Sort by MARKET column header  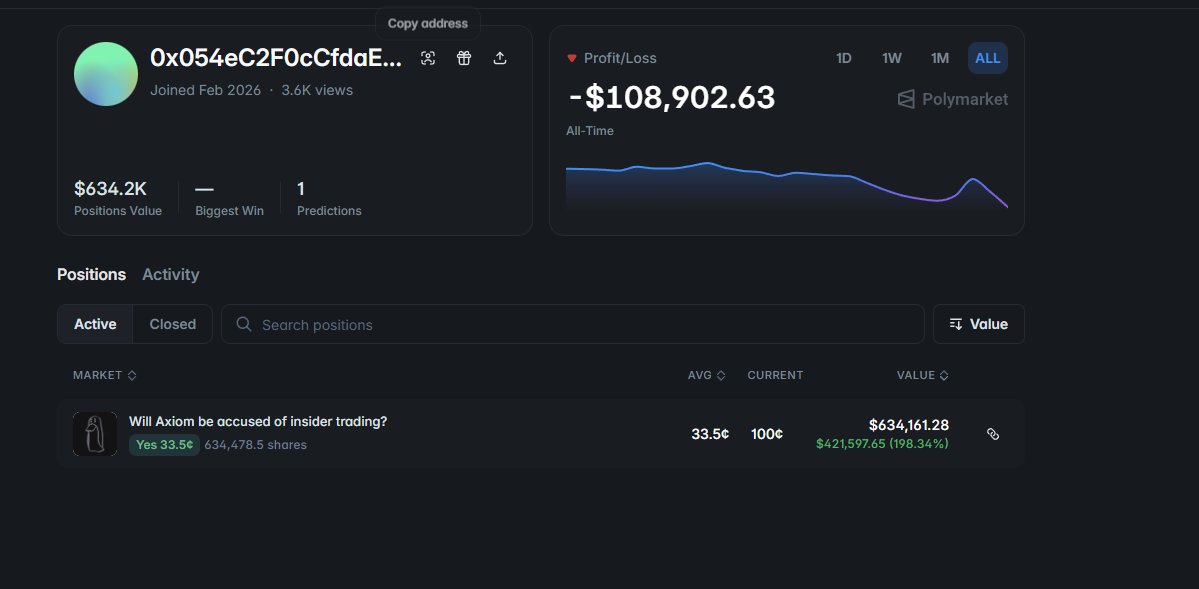click(x=105, y=376)
